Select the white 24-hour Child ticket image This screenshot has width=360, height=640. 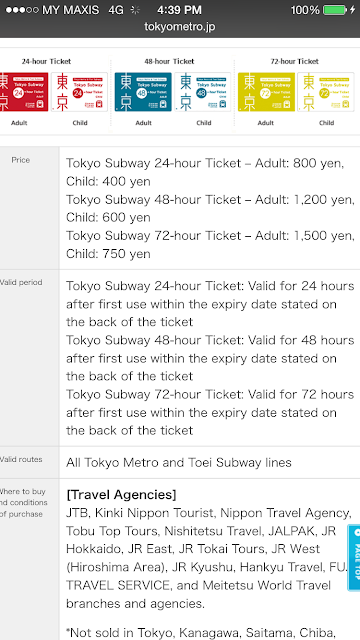(79, 92)
